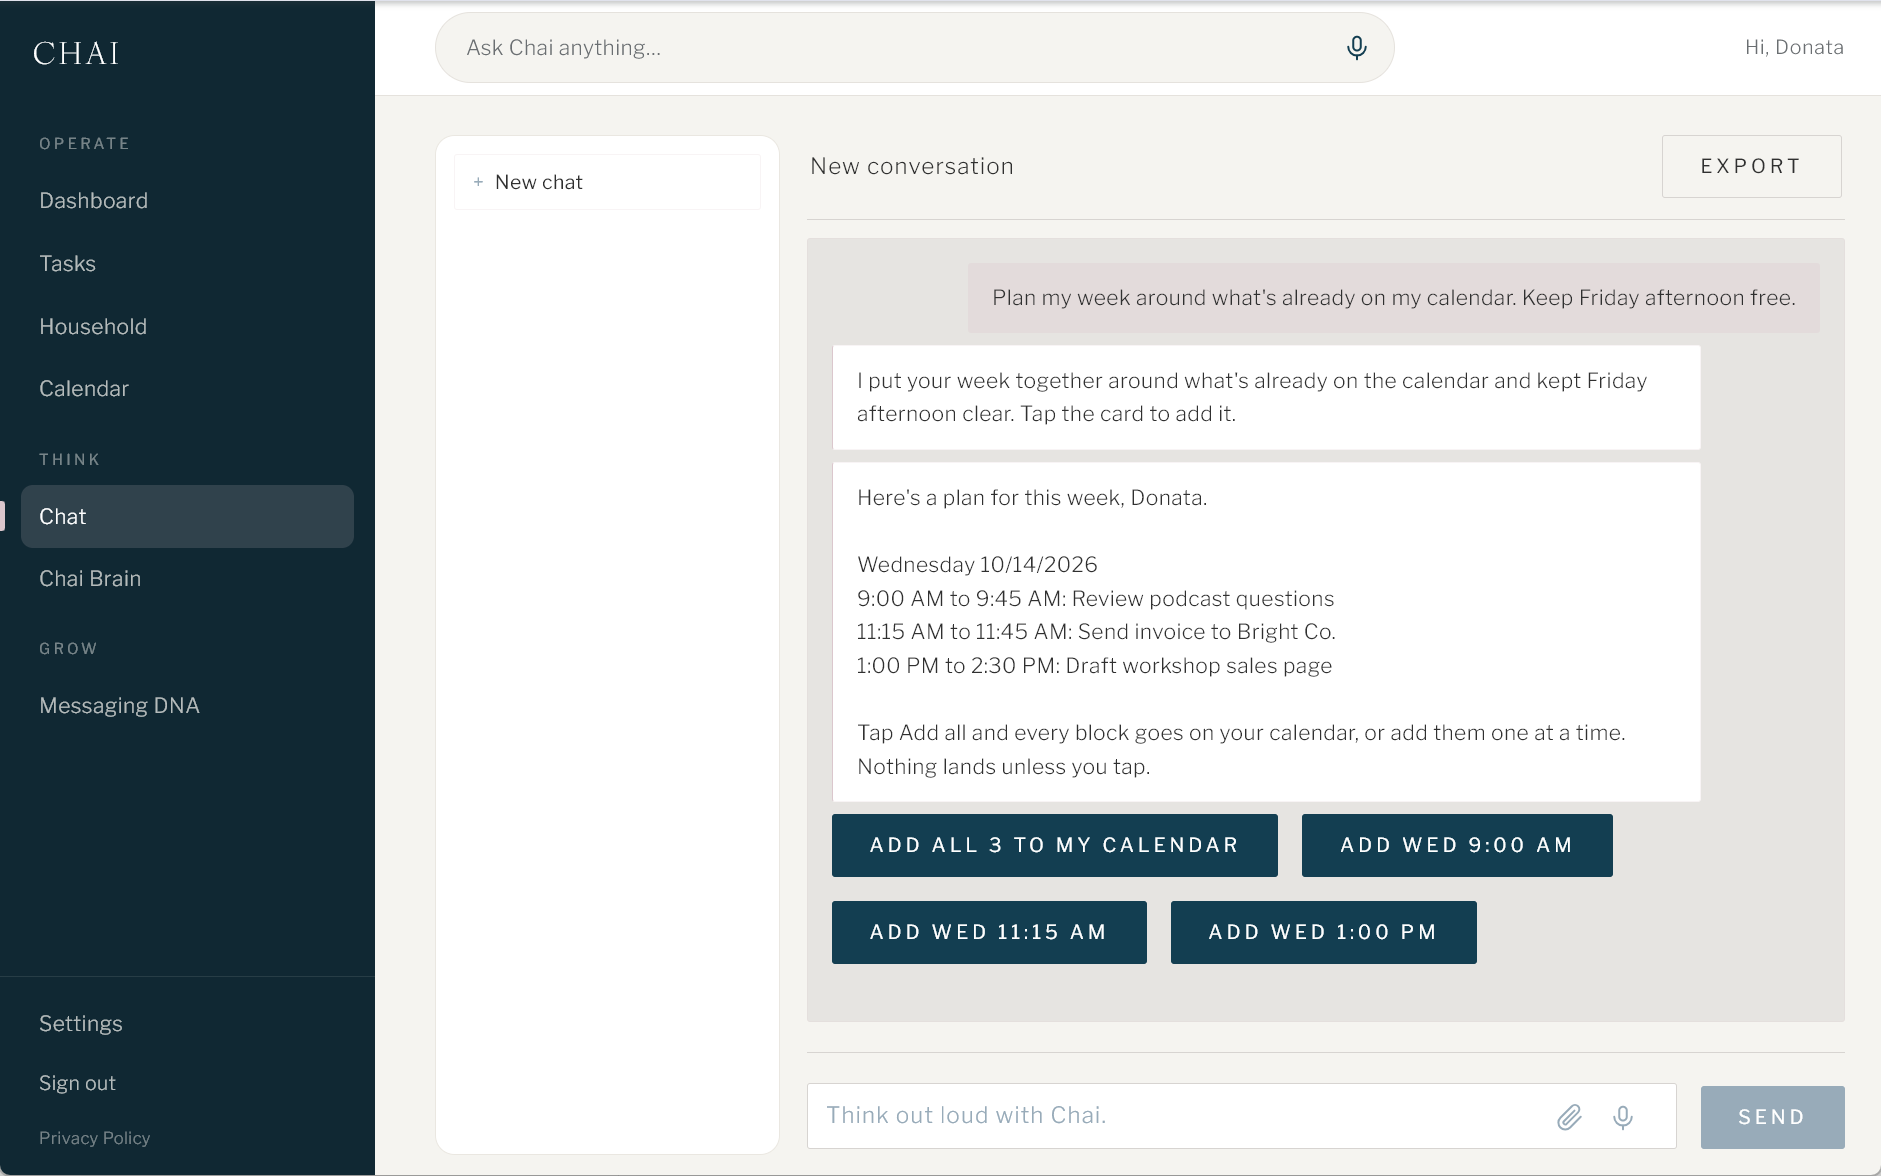Click the 'Hi, Donata' greeting
The width and height of the screenshot is (1881, 1176).
coord(1794,48)
